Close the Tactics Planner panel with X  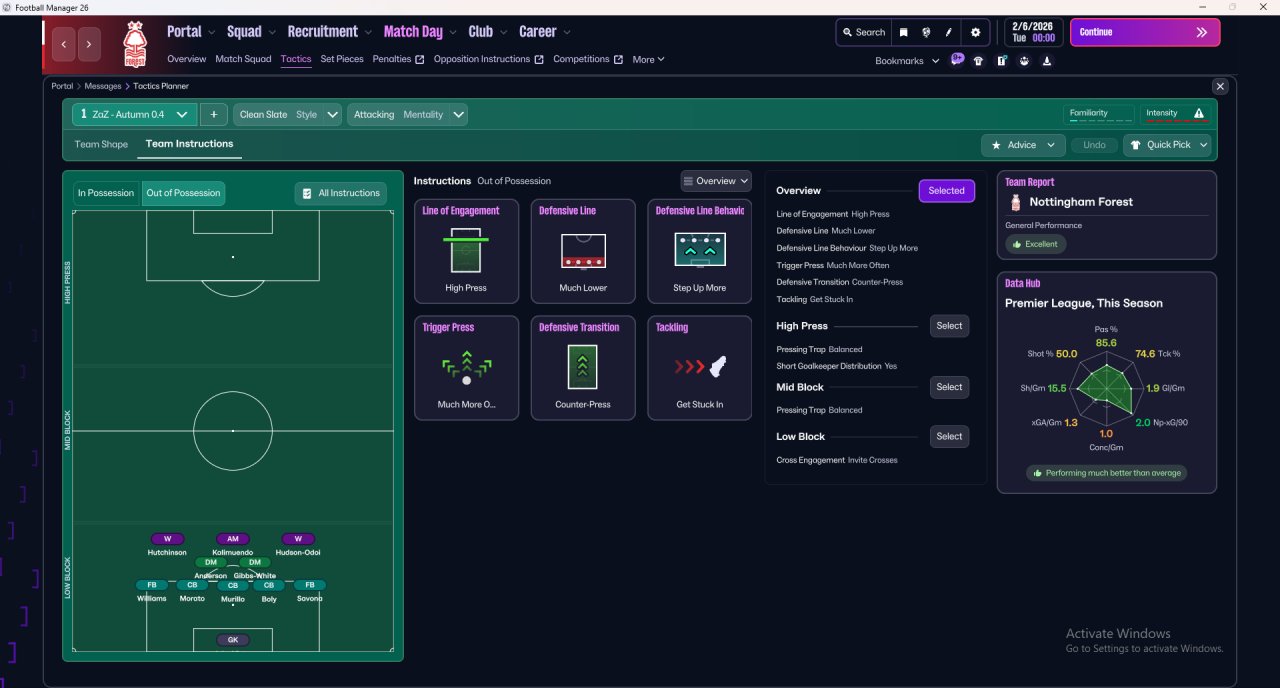1219,87
